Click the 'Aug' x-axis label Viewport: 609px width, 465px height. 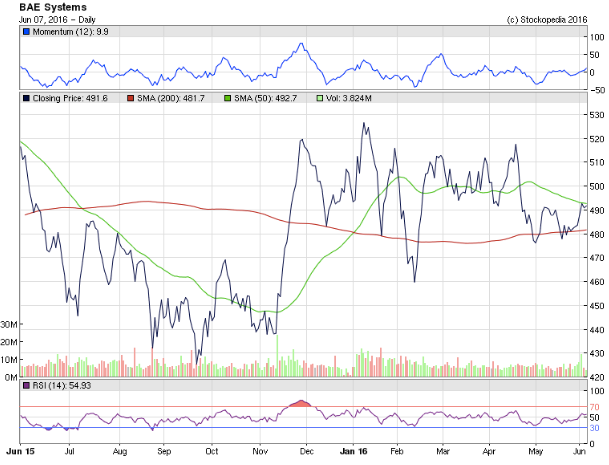point(120,451)
